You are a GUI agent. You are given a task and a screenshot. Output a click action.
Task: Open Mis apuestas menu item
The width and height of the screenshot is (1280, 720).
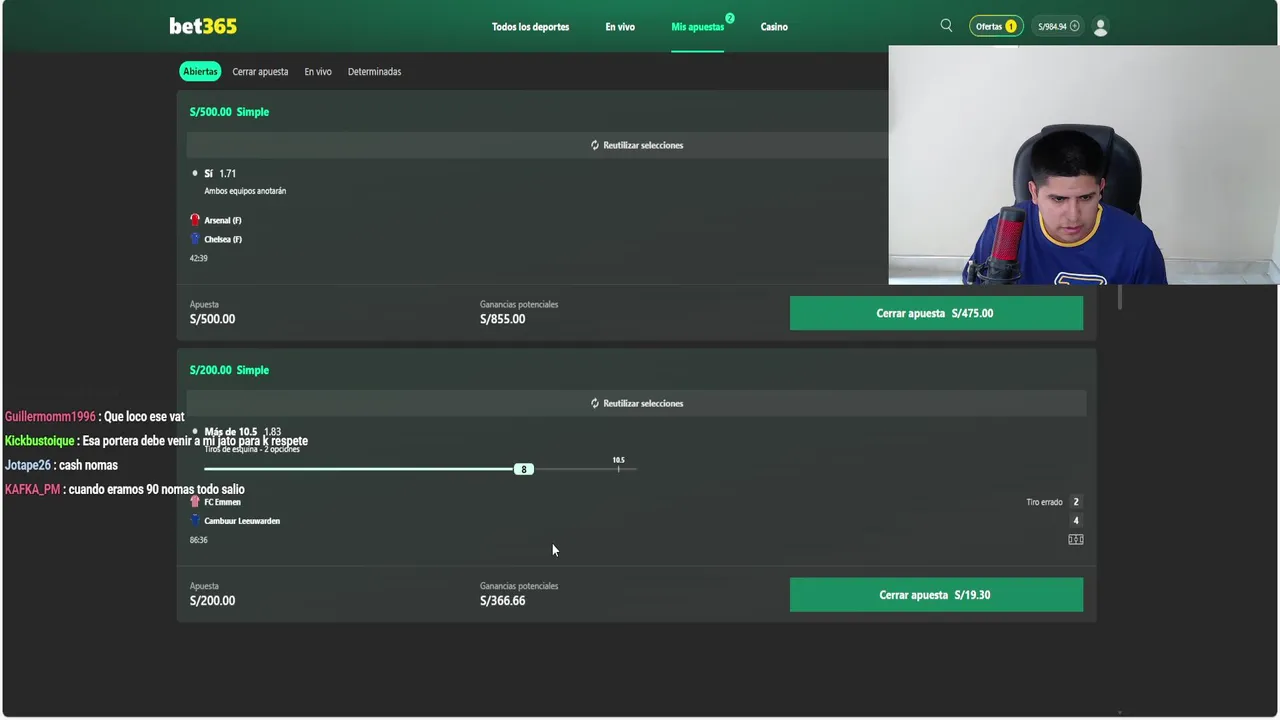698,27
